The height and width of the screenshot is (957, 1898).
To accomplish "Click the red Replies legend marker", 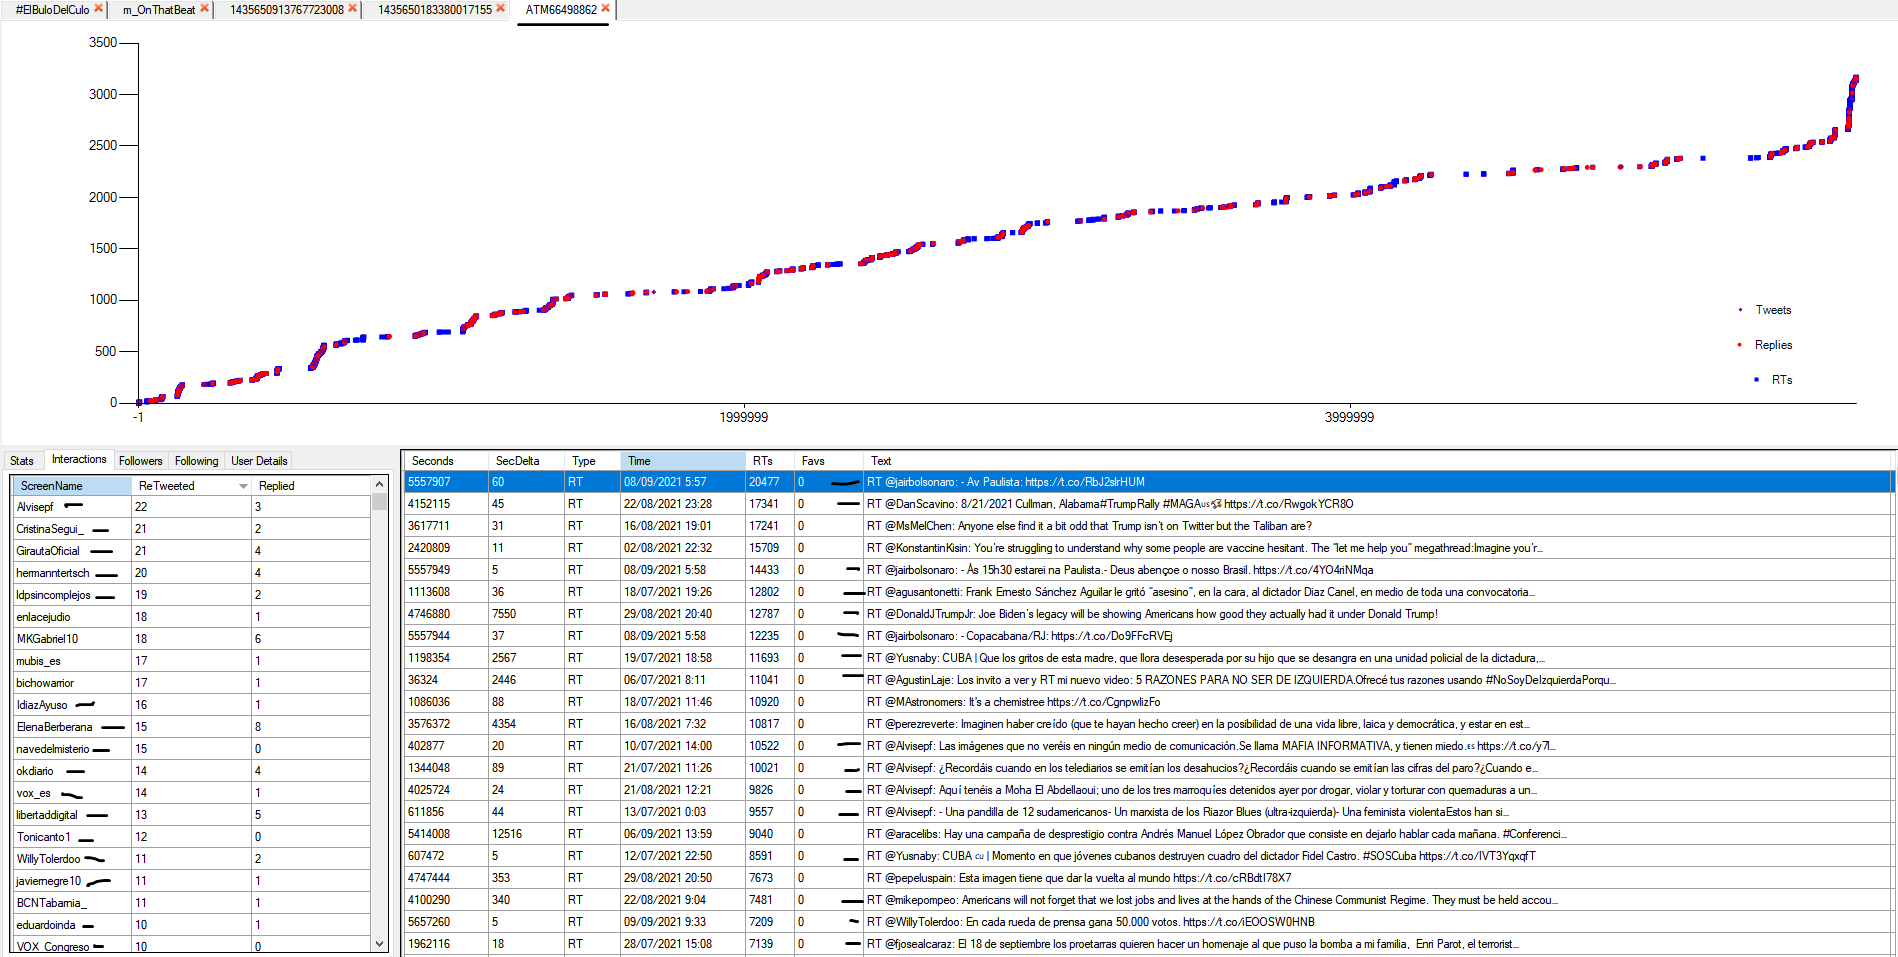I will pos(1740,345).
